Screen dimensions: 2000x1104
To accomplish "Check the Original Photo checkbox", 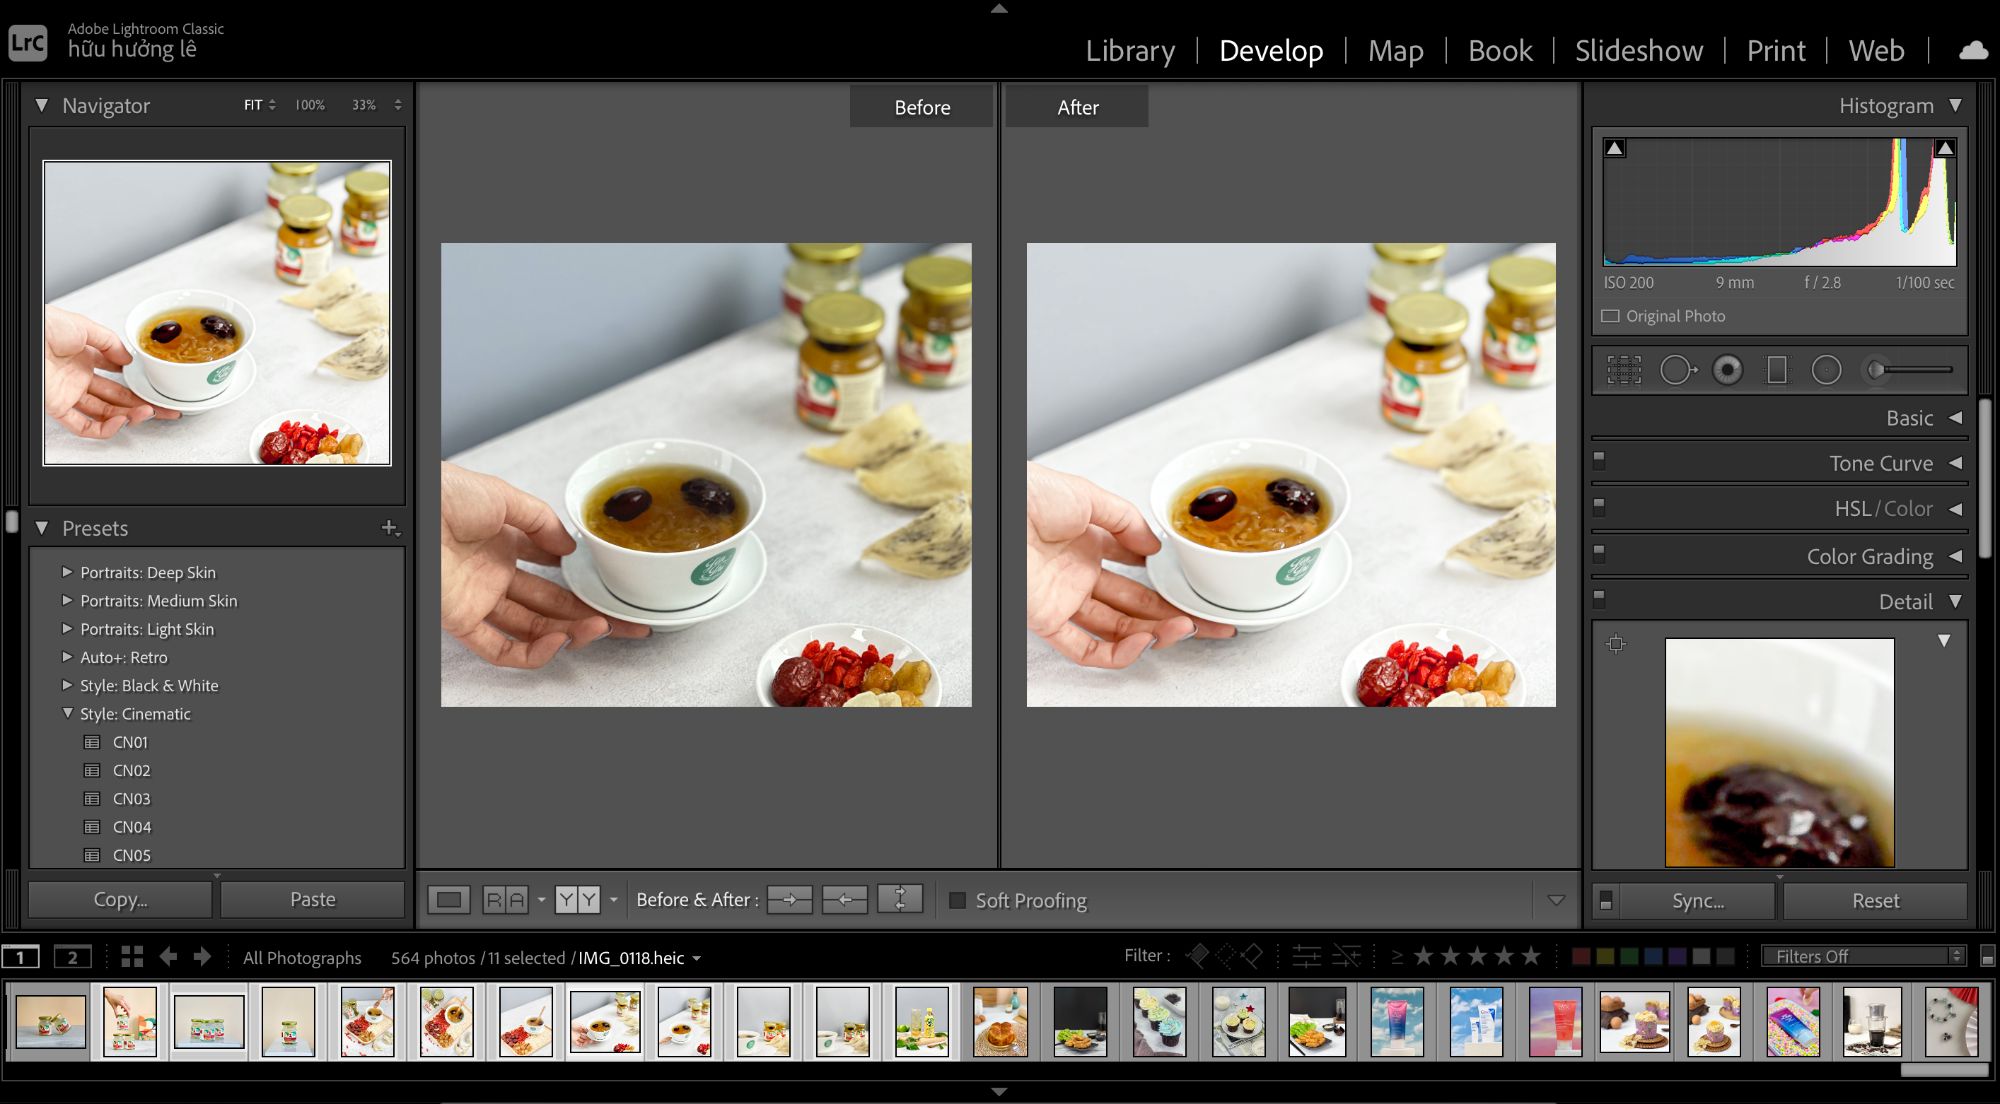I will click(1610, 316).
